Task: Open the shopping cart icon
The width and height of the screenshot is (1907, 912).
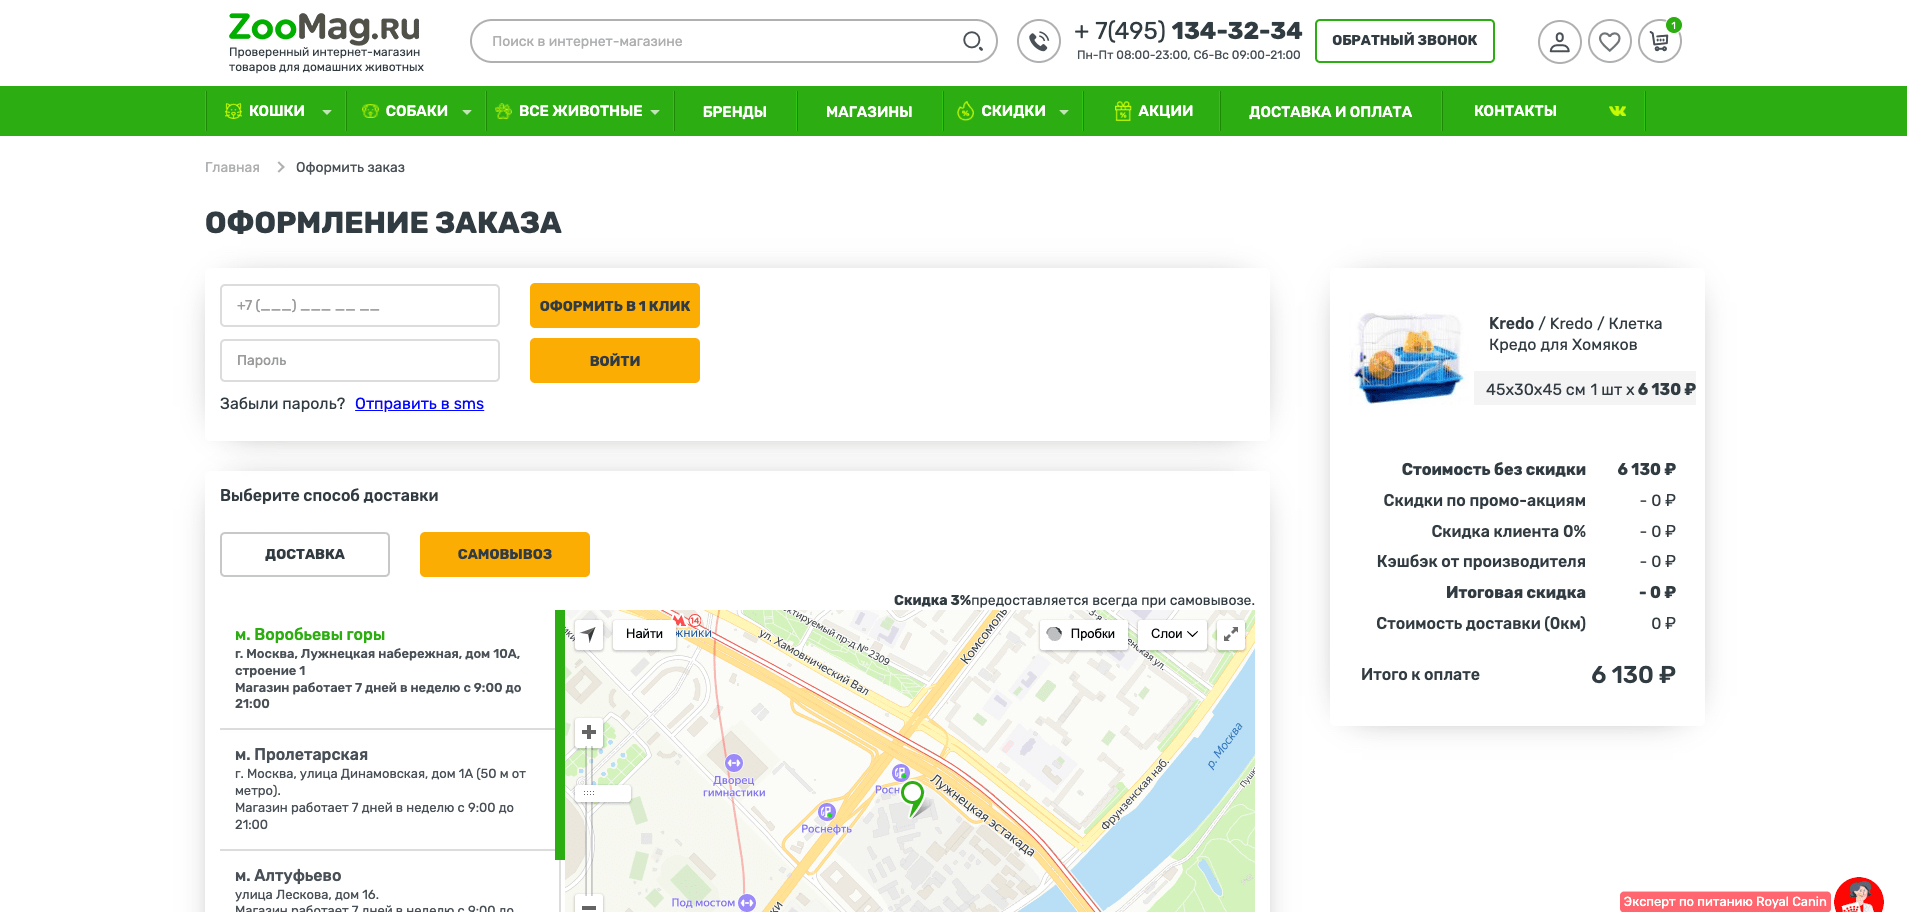Action: (1660, 42)
